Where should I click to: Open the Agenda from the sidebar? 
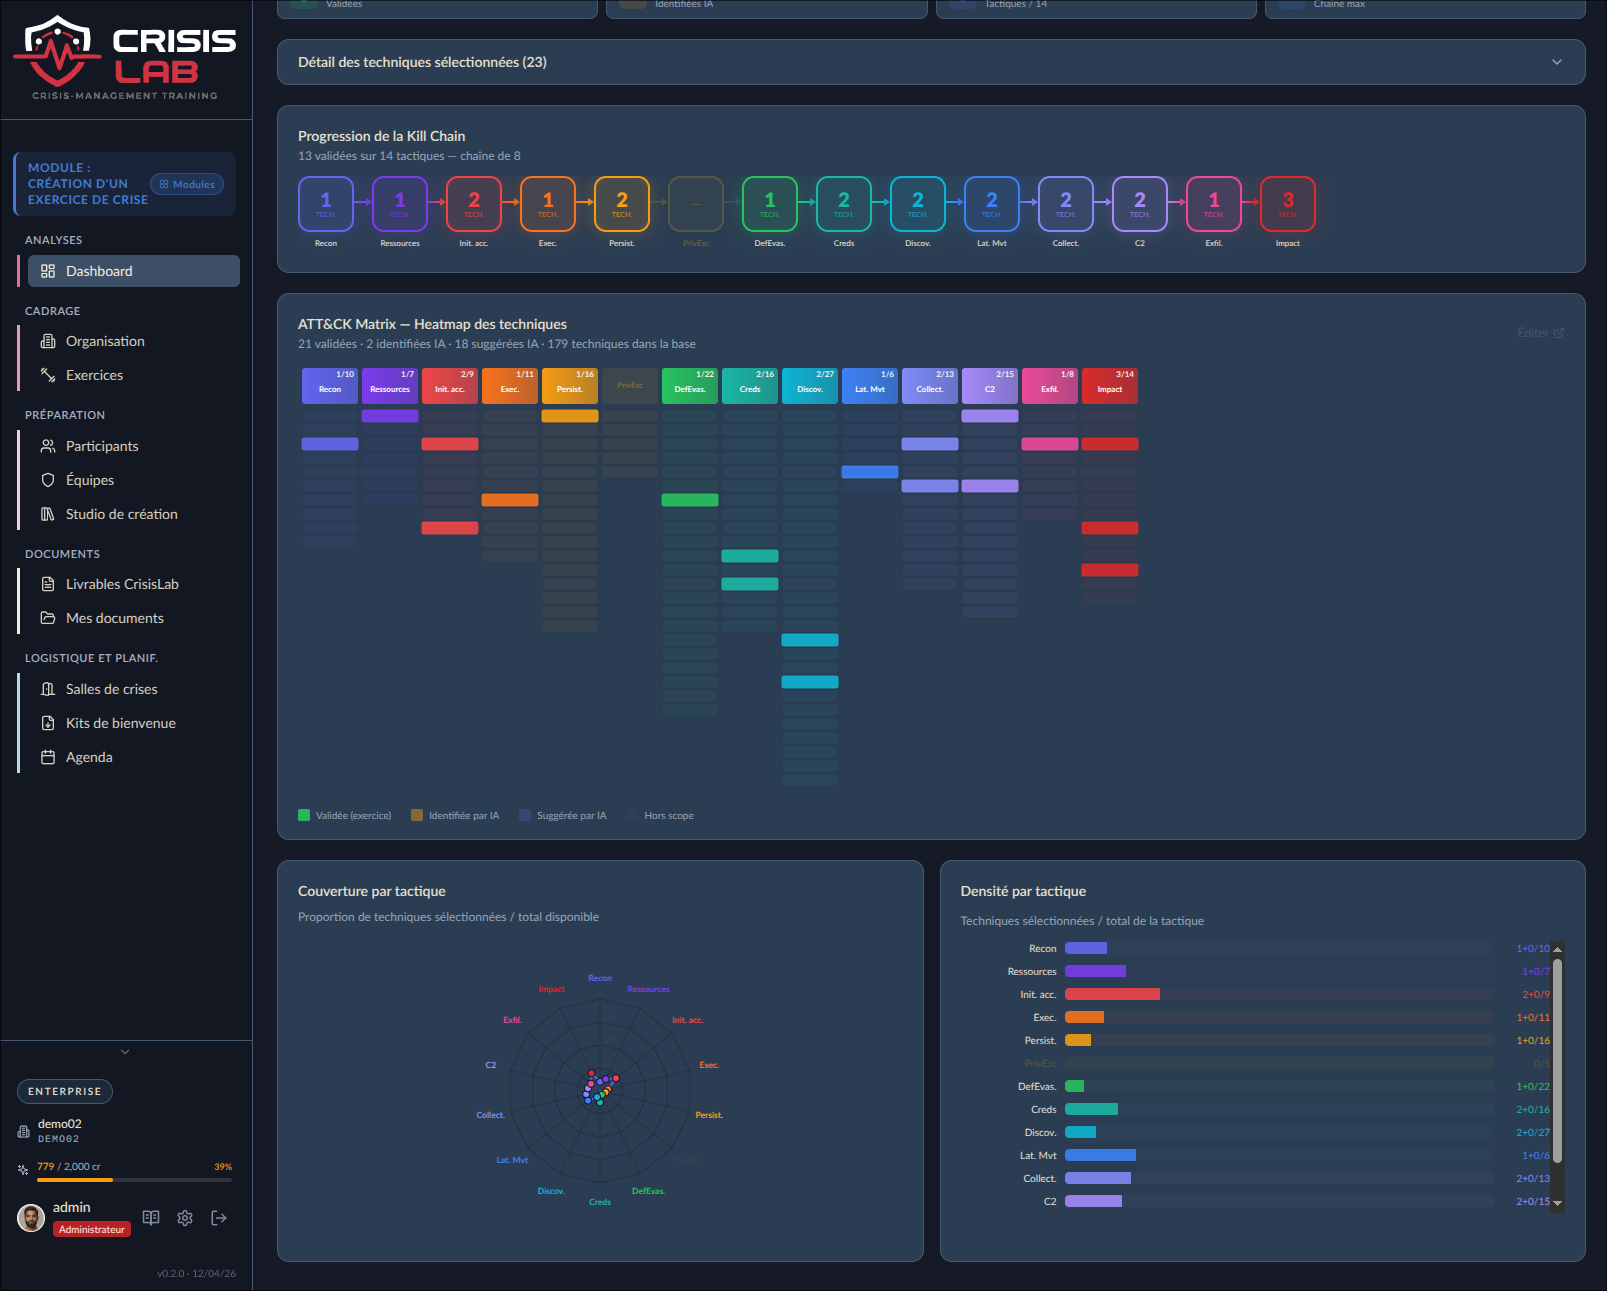90,757
